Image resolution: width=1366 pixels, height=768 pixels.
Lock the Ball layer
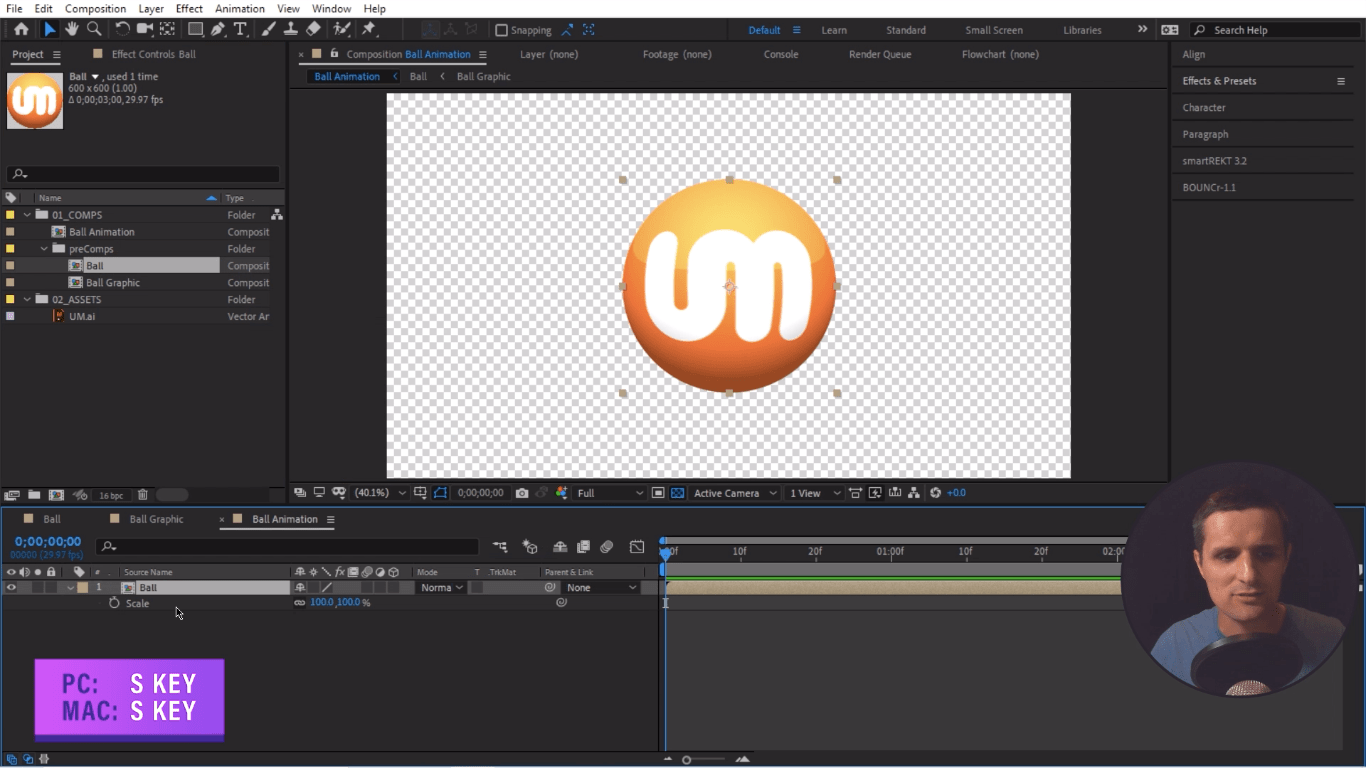[x=49, y=587]
